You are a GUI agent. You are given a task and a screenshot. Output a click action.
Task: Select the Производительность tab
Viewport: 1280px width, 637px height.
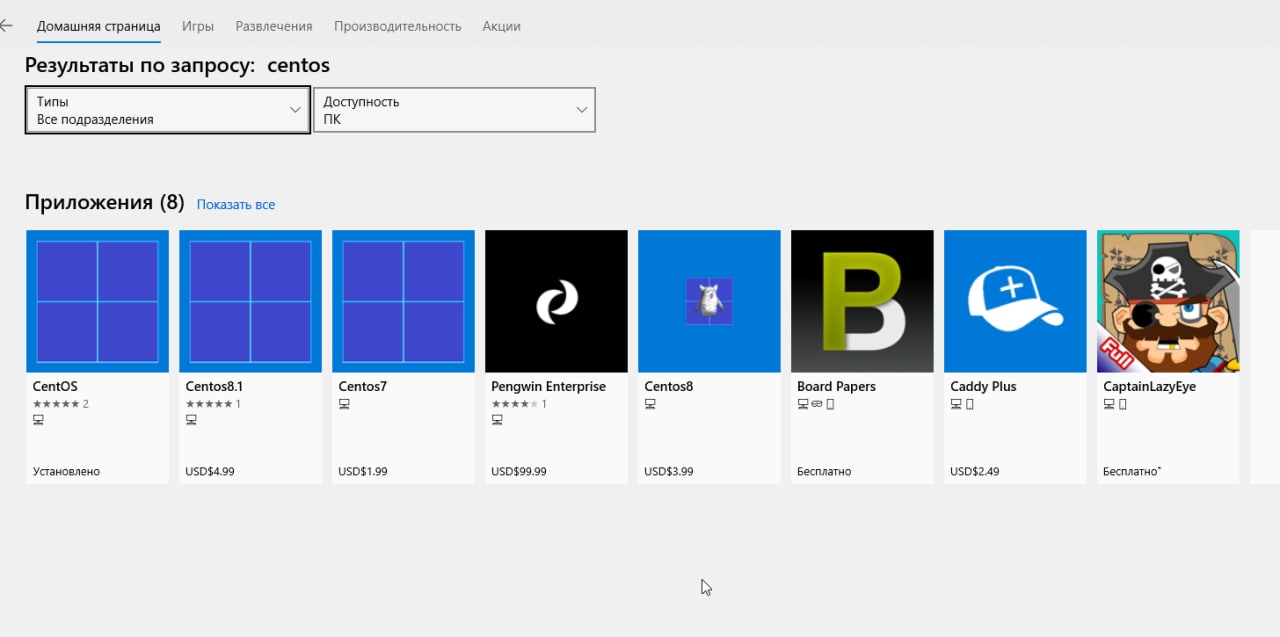click(397, 26)
